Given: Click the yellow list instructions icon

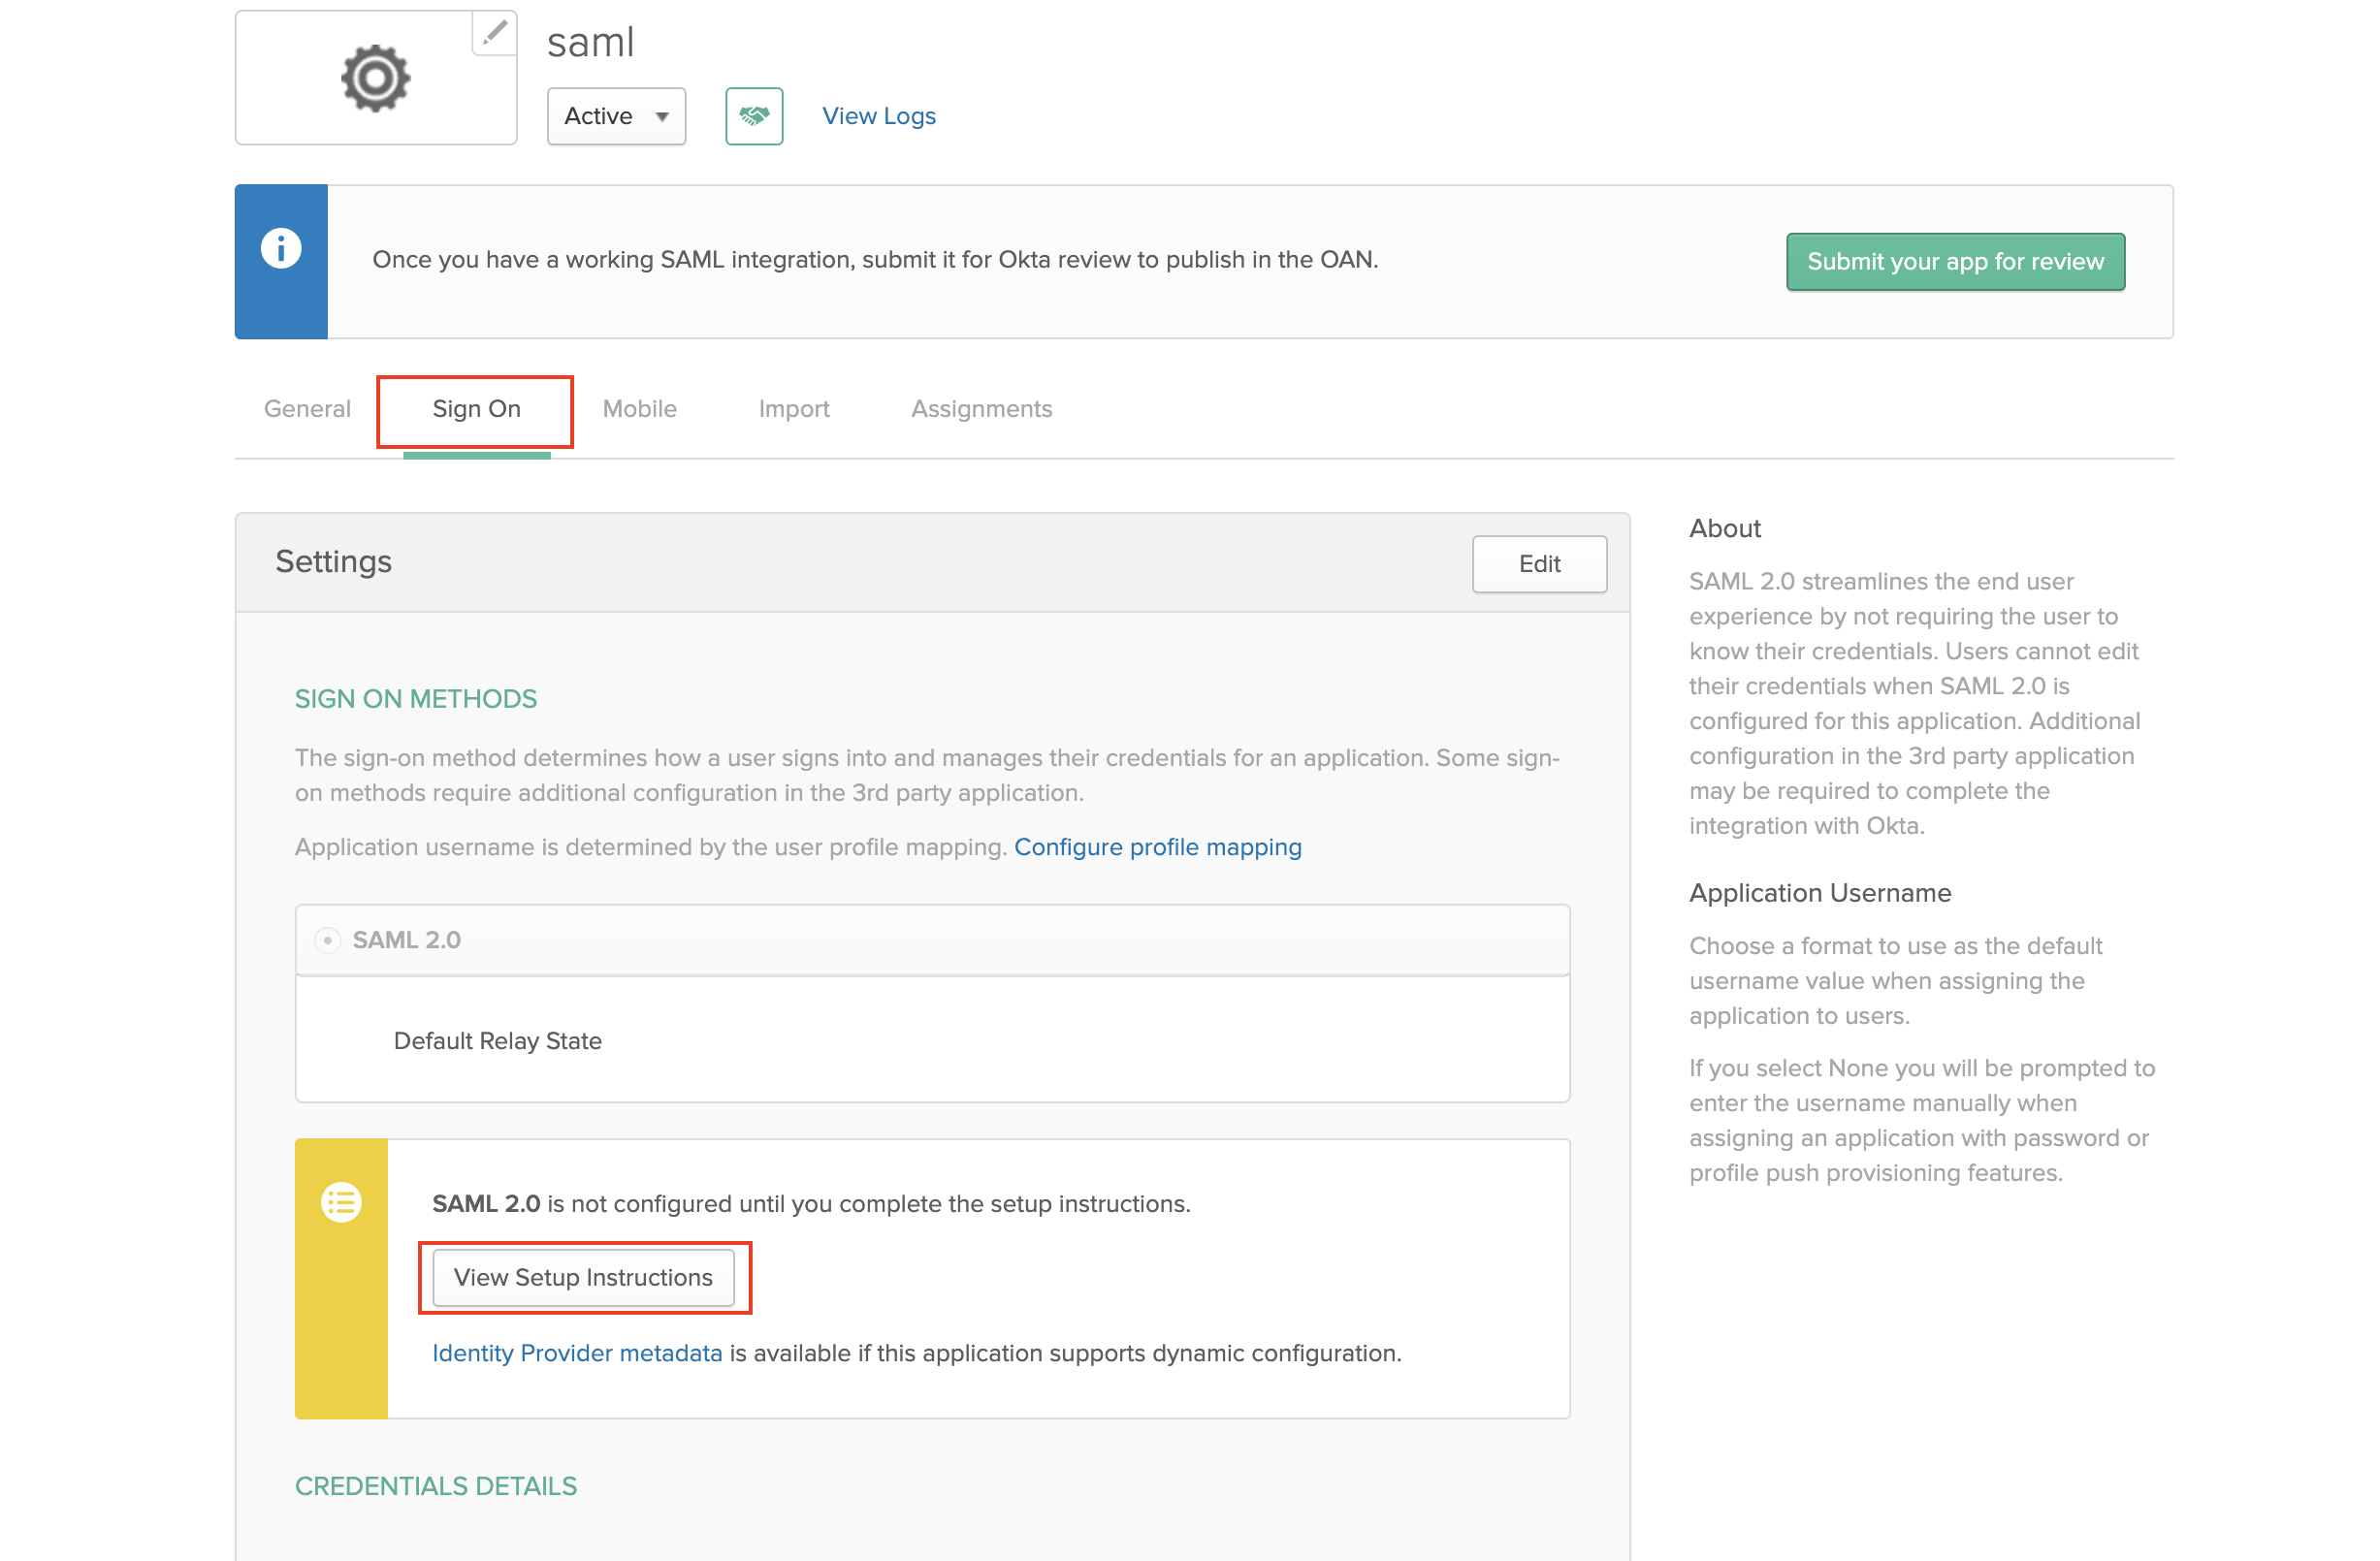Looking at the screenshot, I should [x=340, y=1202].
